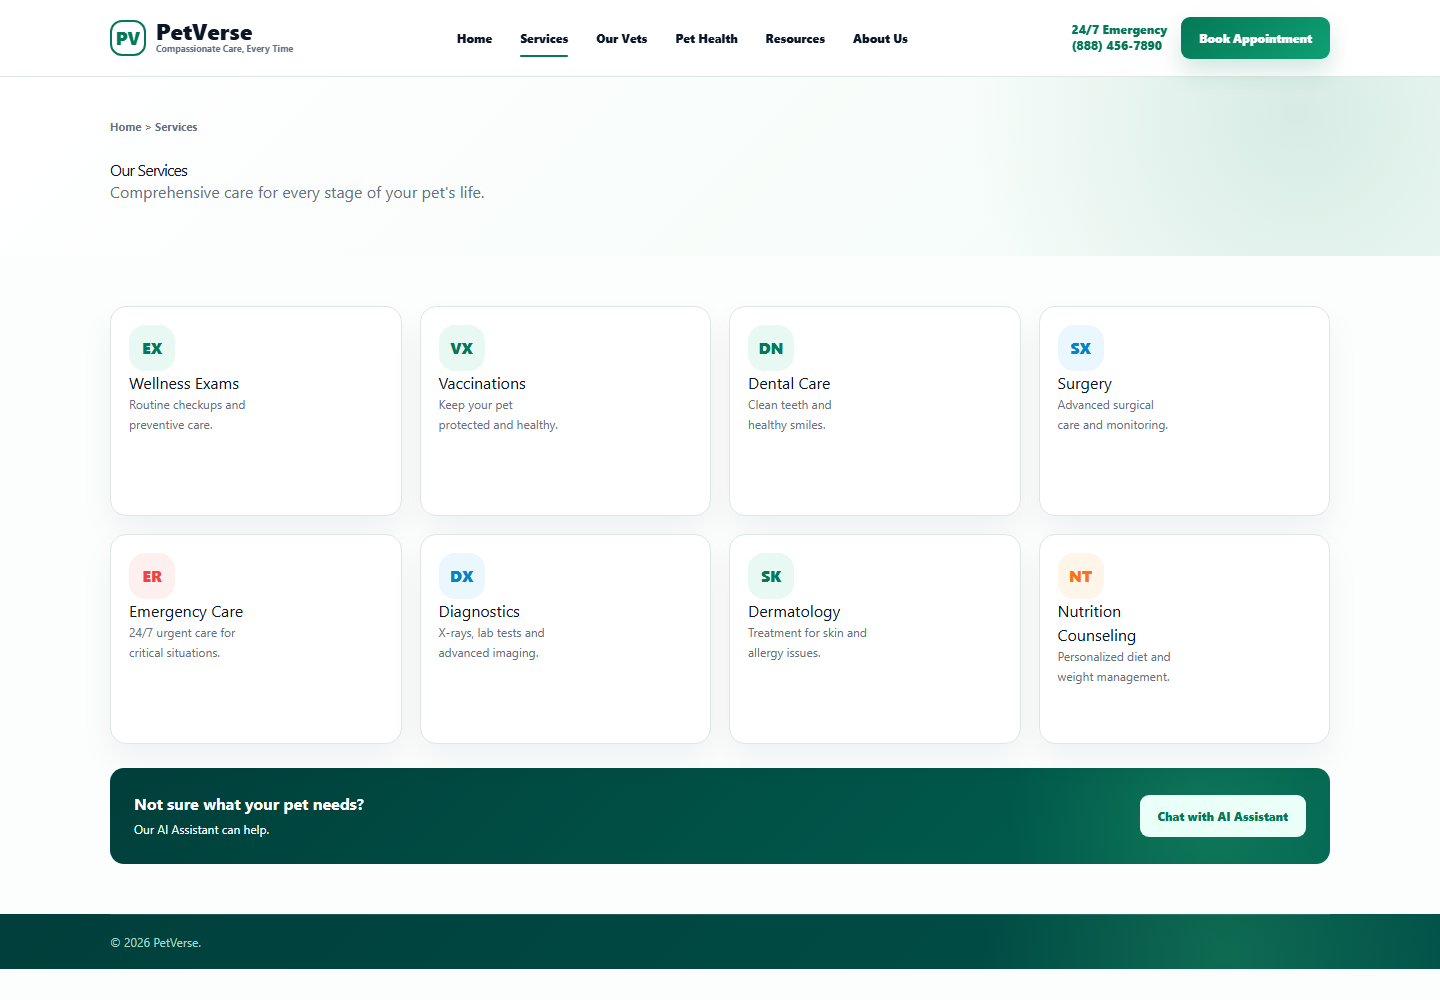The image size is (1440, 1000).
Task: Open the Wellness Exams card title
Action: point(184,384)
